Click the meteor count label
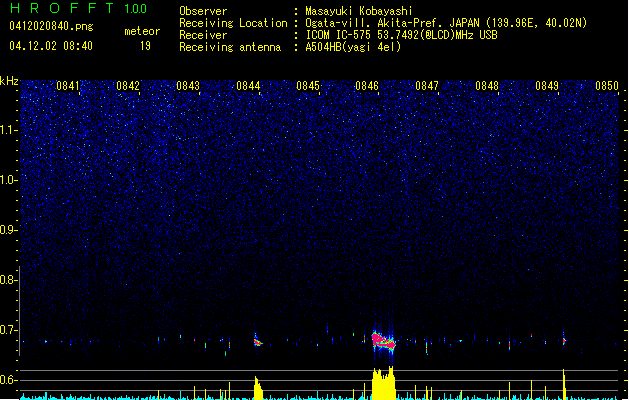This screenshot has height=400, width=629. tap(142, 31)
